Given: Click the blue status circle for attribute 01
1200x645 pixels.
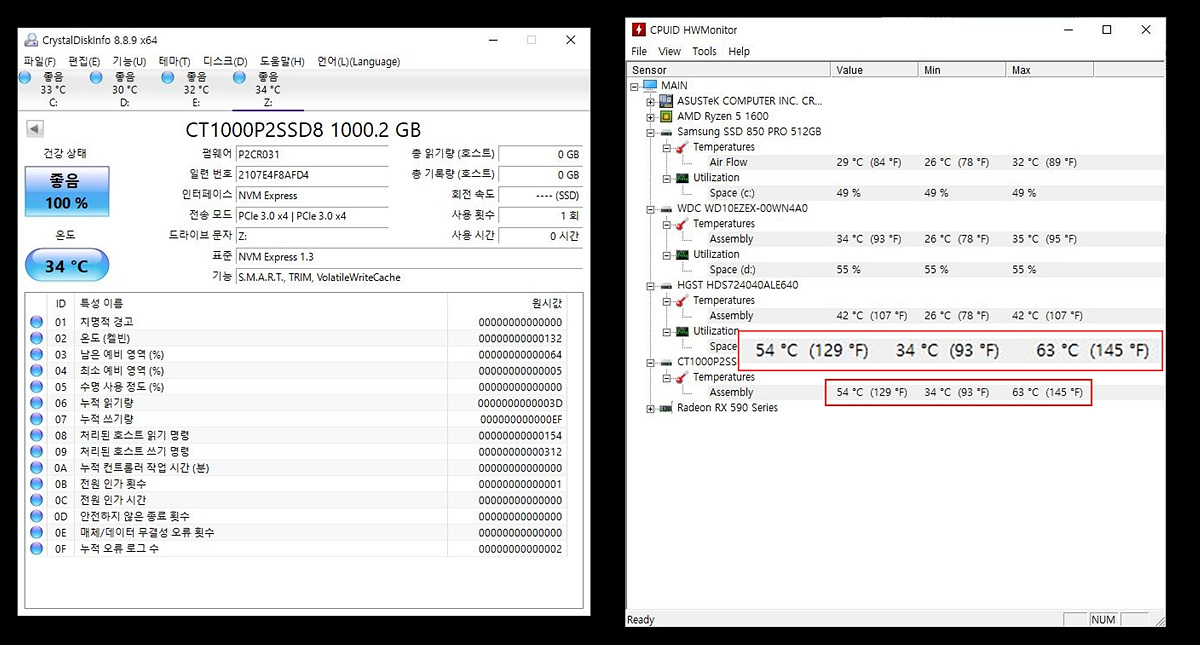Looking at the screenshot, I should tap(37, 322).
